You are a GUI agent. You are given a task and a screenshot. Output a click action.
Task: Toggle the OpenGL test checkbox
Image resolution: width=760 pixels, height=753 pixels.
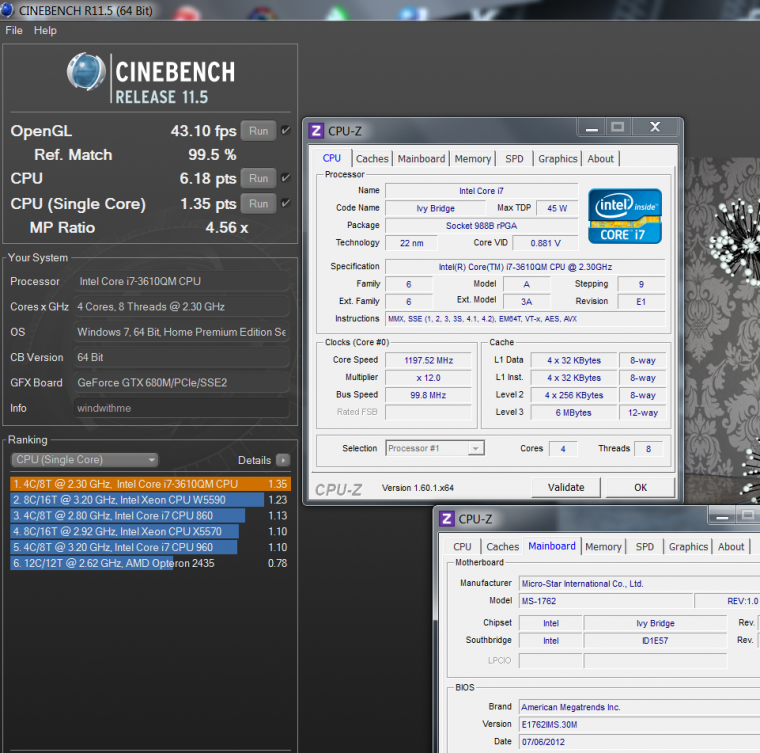coord(286,130)
